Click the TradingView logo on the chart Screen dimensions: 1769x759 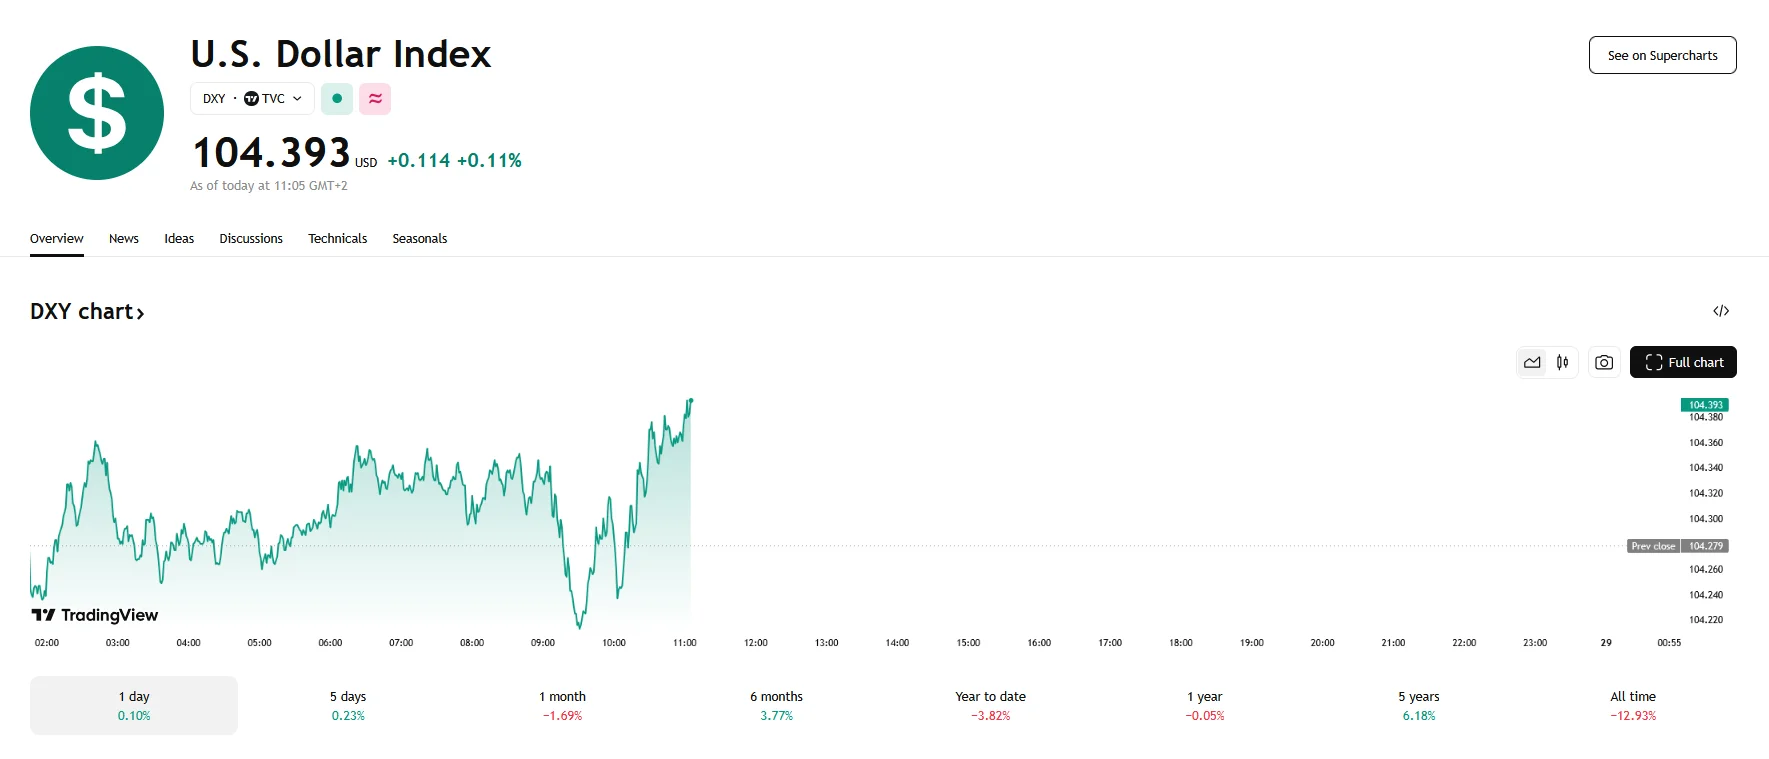(x=95, y=615)
